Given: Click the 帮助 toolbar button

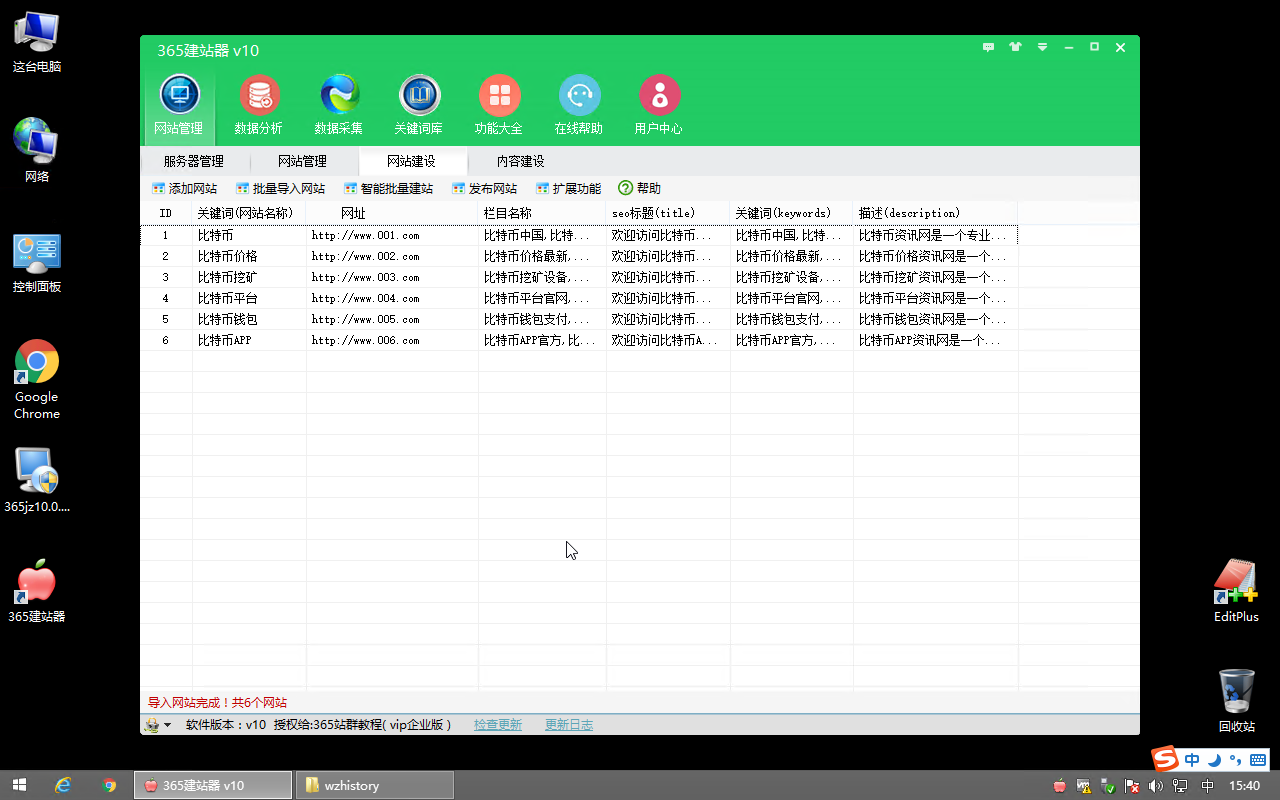Looking at the screenshot, I should 640,188.
